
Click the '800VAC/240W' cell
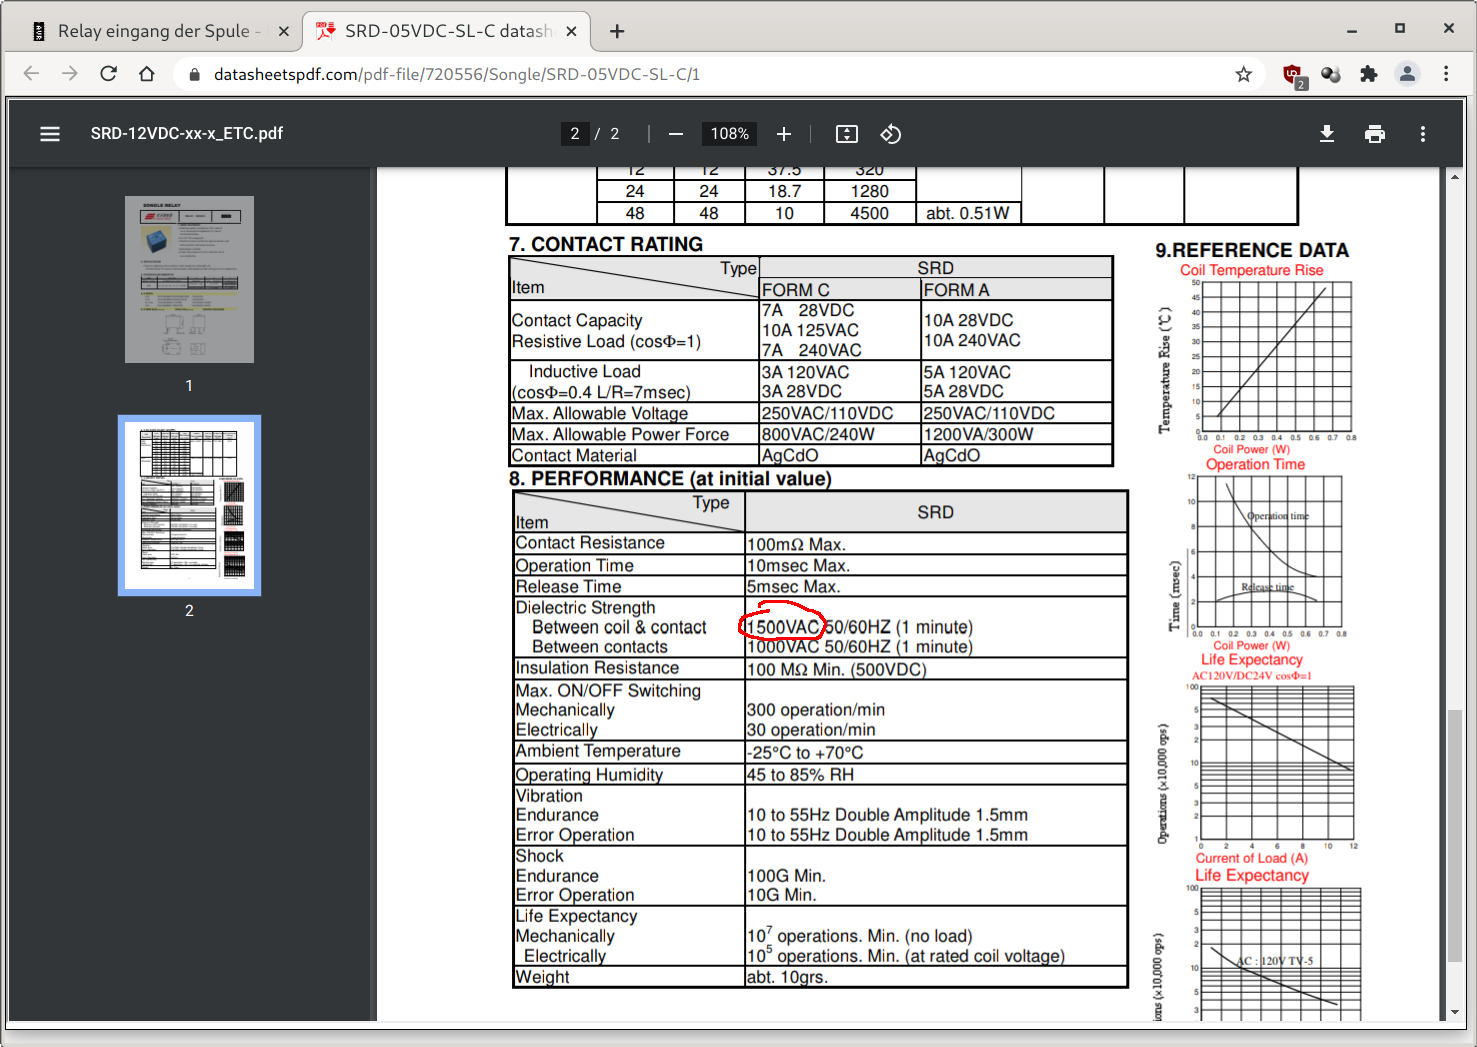[x=818, y=434]
